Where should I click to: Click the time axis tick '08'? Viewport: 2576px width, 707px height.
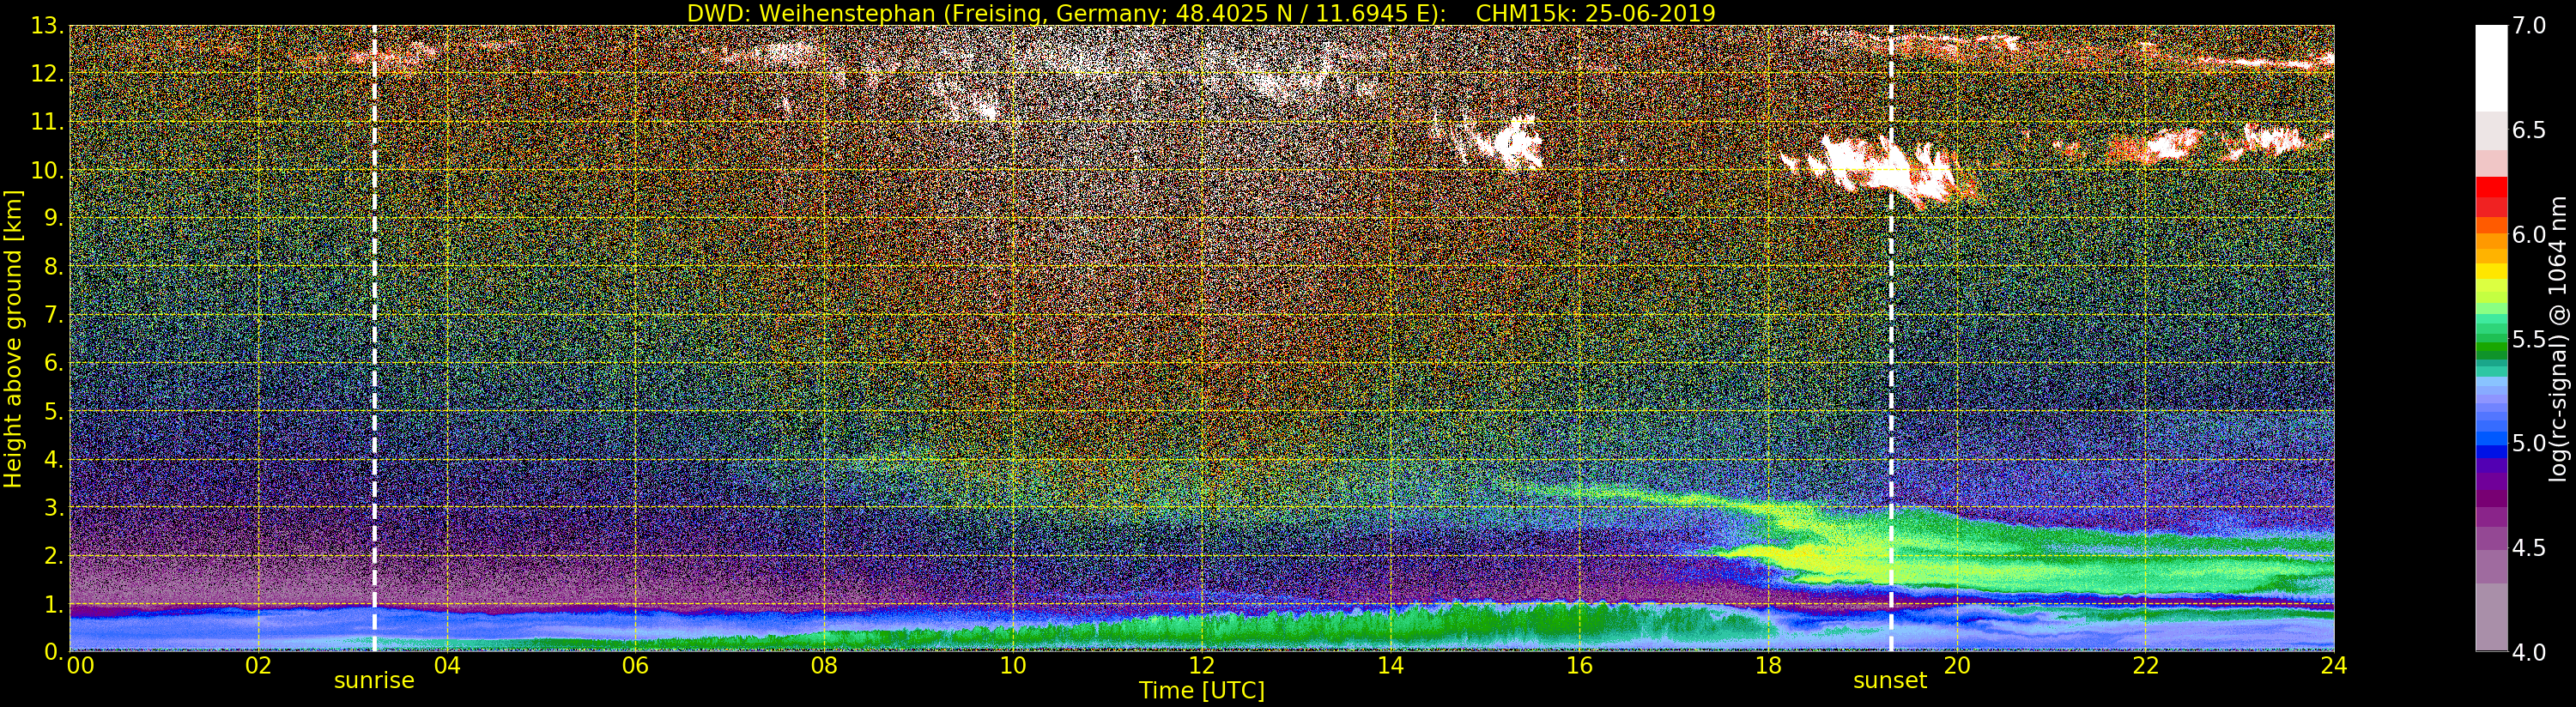click(824, 665)
